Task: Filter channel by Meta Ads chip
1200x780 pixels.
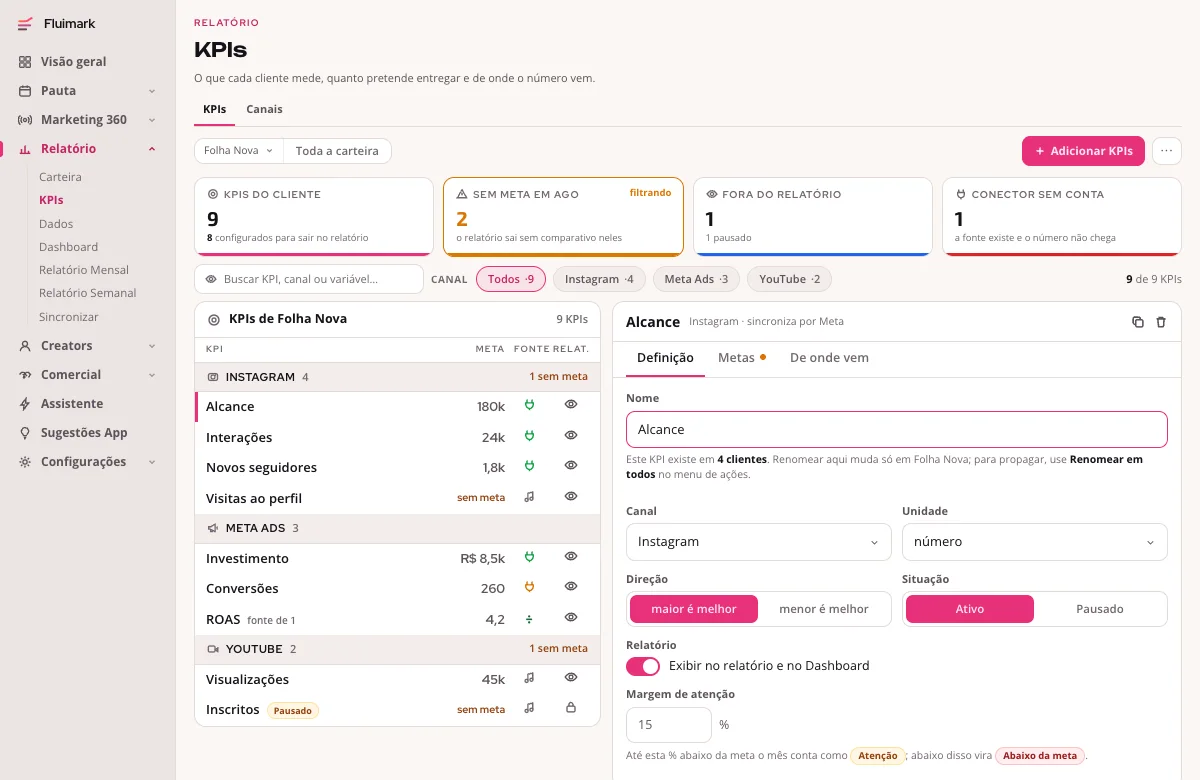Action: 697,279
